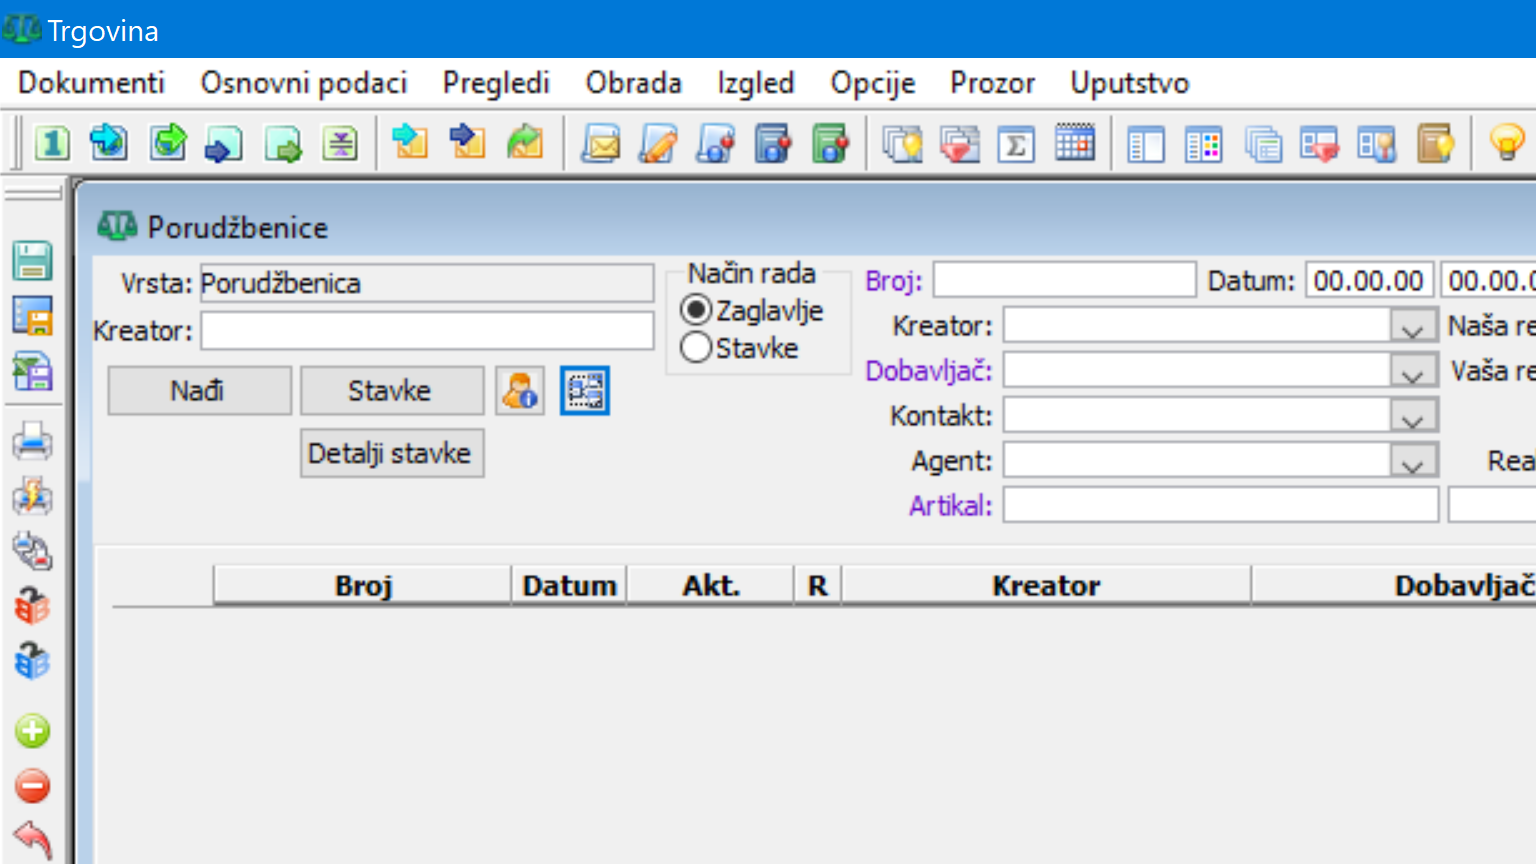Open the Opcije menu
This screenshot has width=1536, height=864.
coord(873,83)
